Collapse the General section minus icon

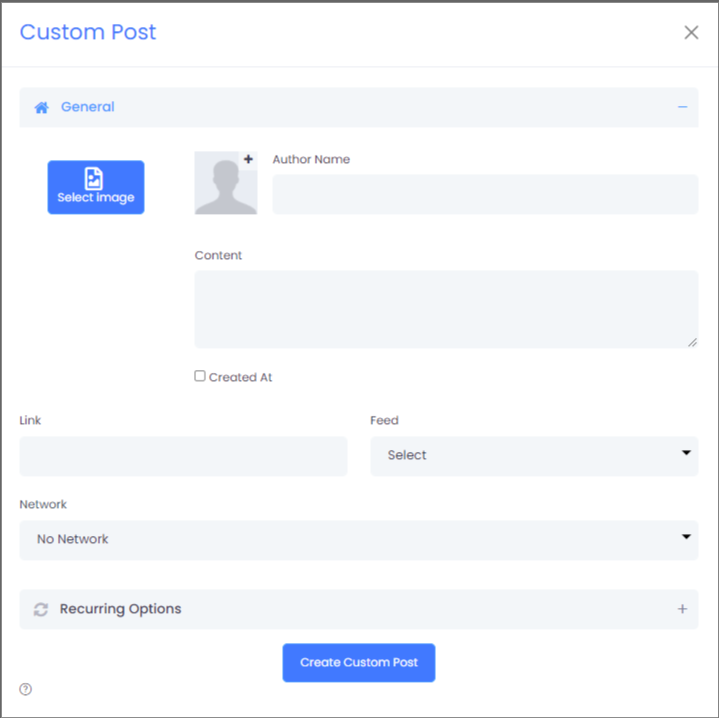point(682,107)
